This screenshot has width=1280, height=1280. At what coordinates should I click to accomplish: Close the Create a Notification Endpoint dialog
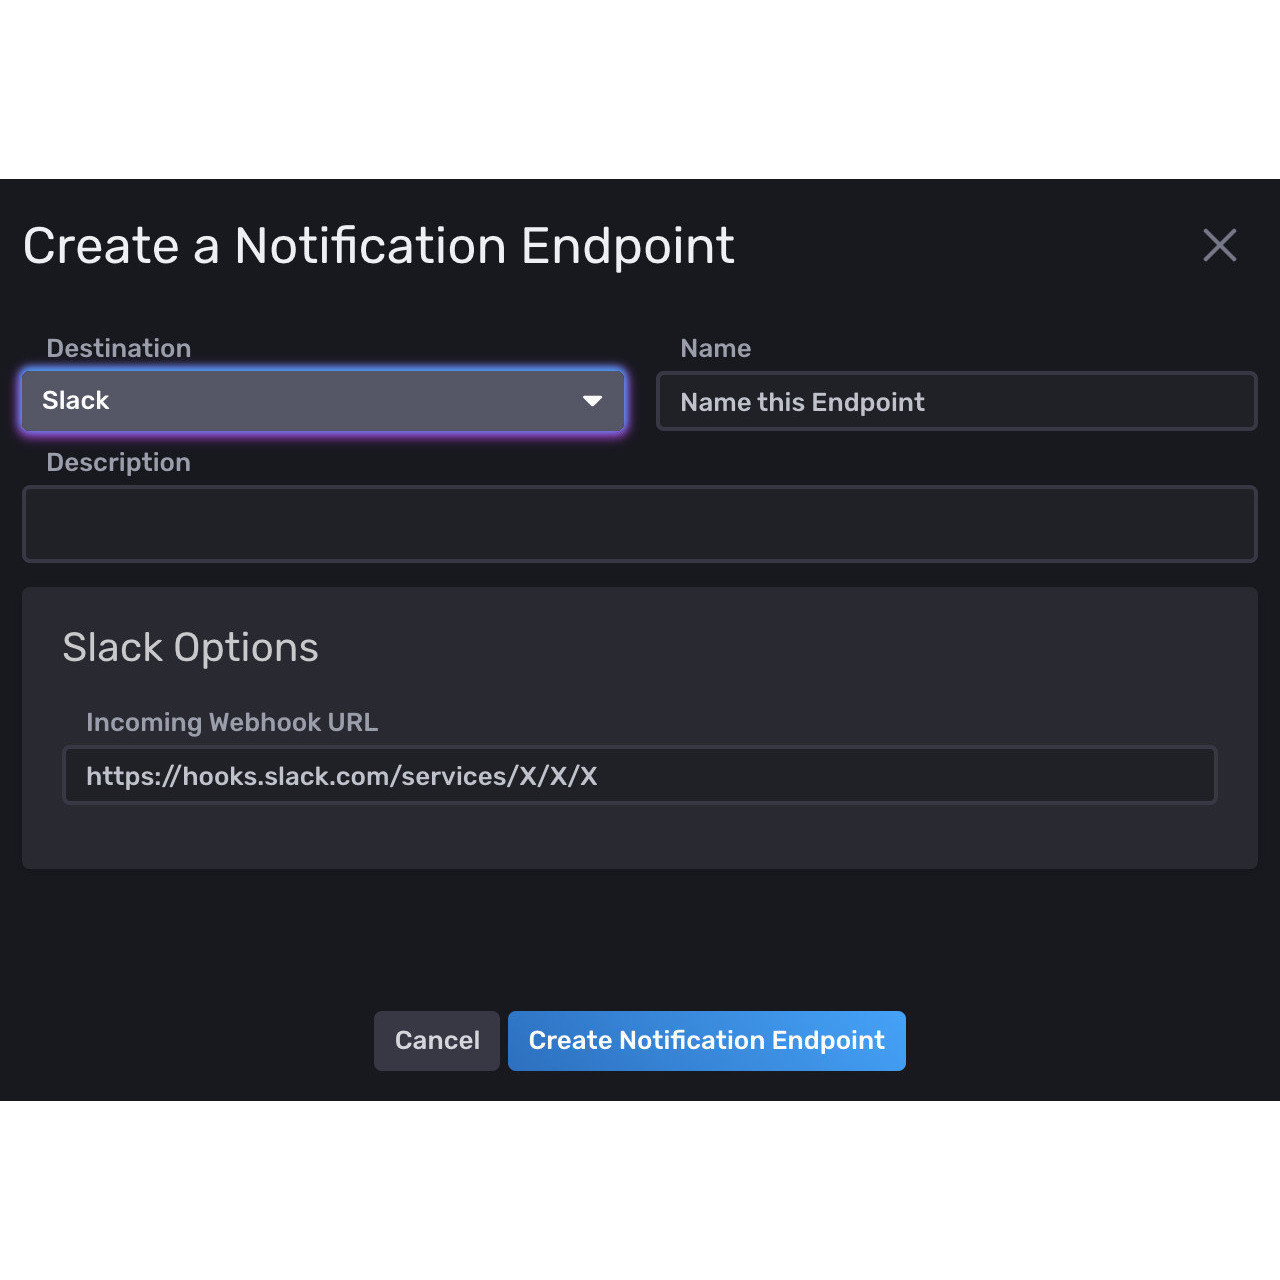(1219, 245)
